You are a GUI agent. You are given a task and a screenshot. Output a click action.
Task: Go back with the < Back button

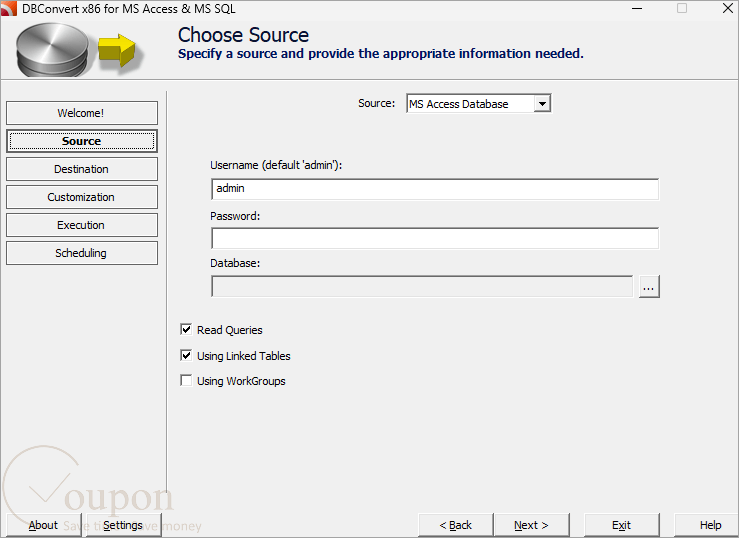(455, 525)
